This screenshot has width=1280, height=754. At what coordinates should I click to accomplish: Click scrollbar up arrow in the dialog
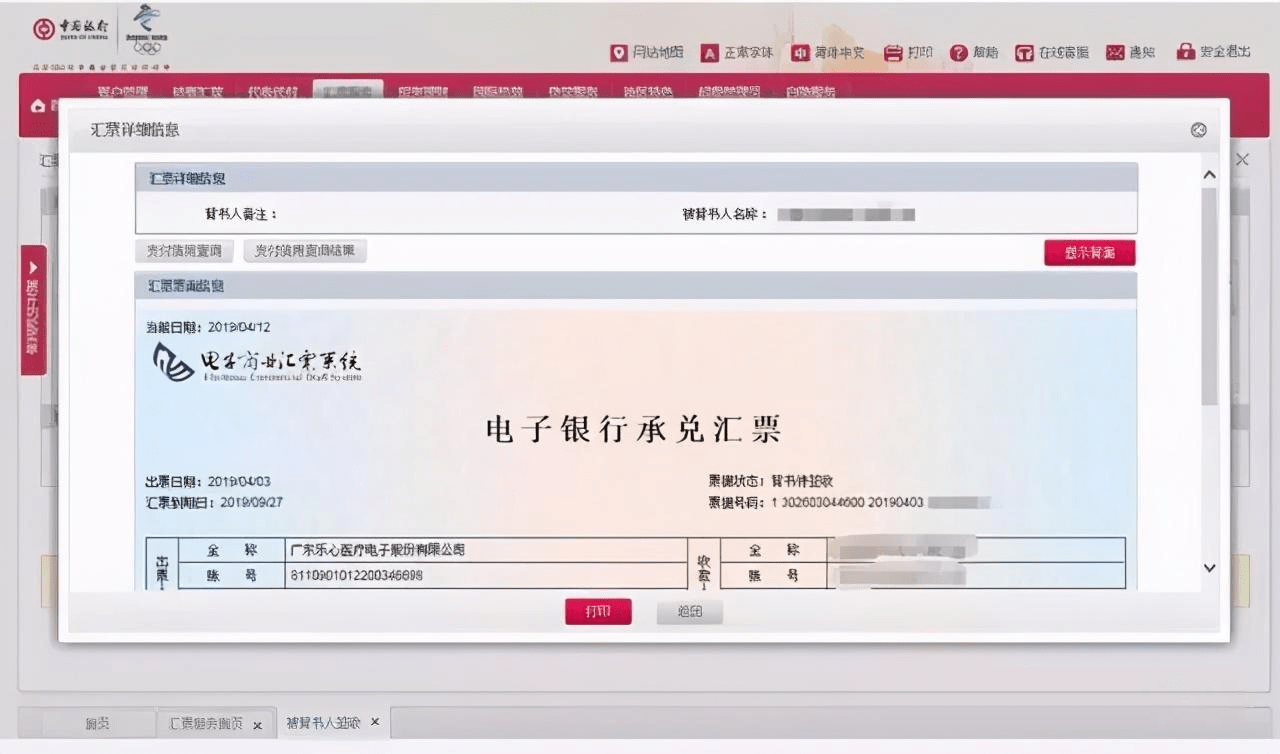[x=1209, y=175]
